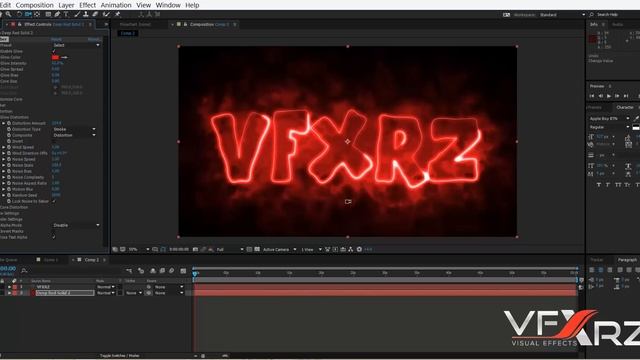Click the timeline current-time indicator handle
This screenshot has width=640, height=360.
coord(195,273)
